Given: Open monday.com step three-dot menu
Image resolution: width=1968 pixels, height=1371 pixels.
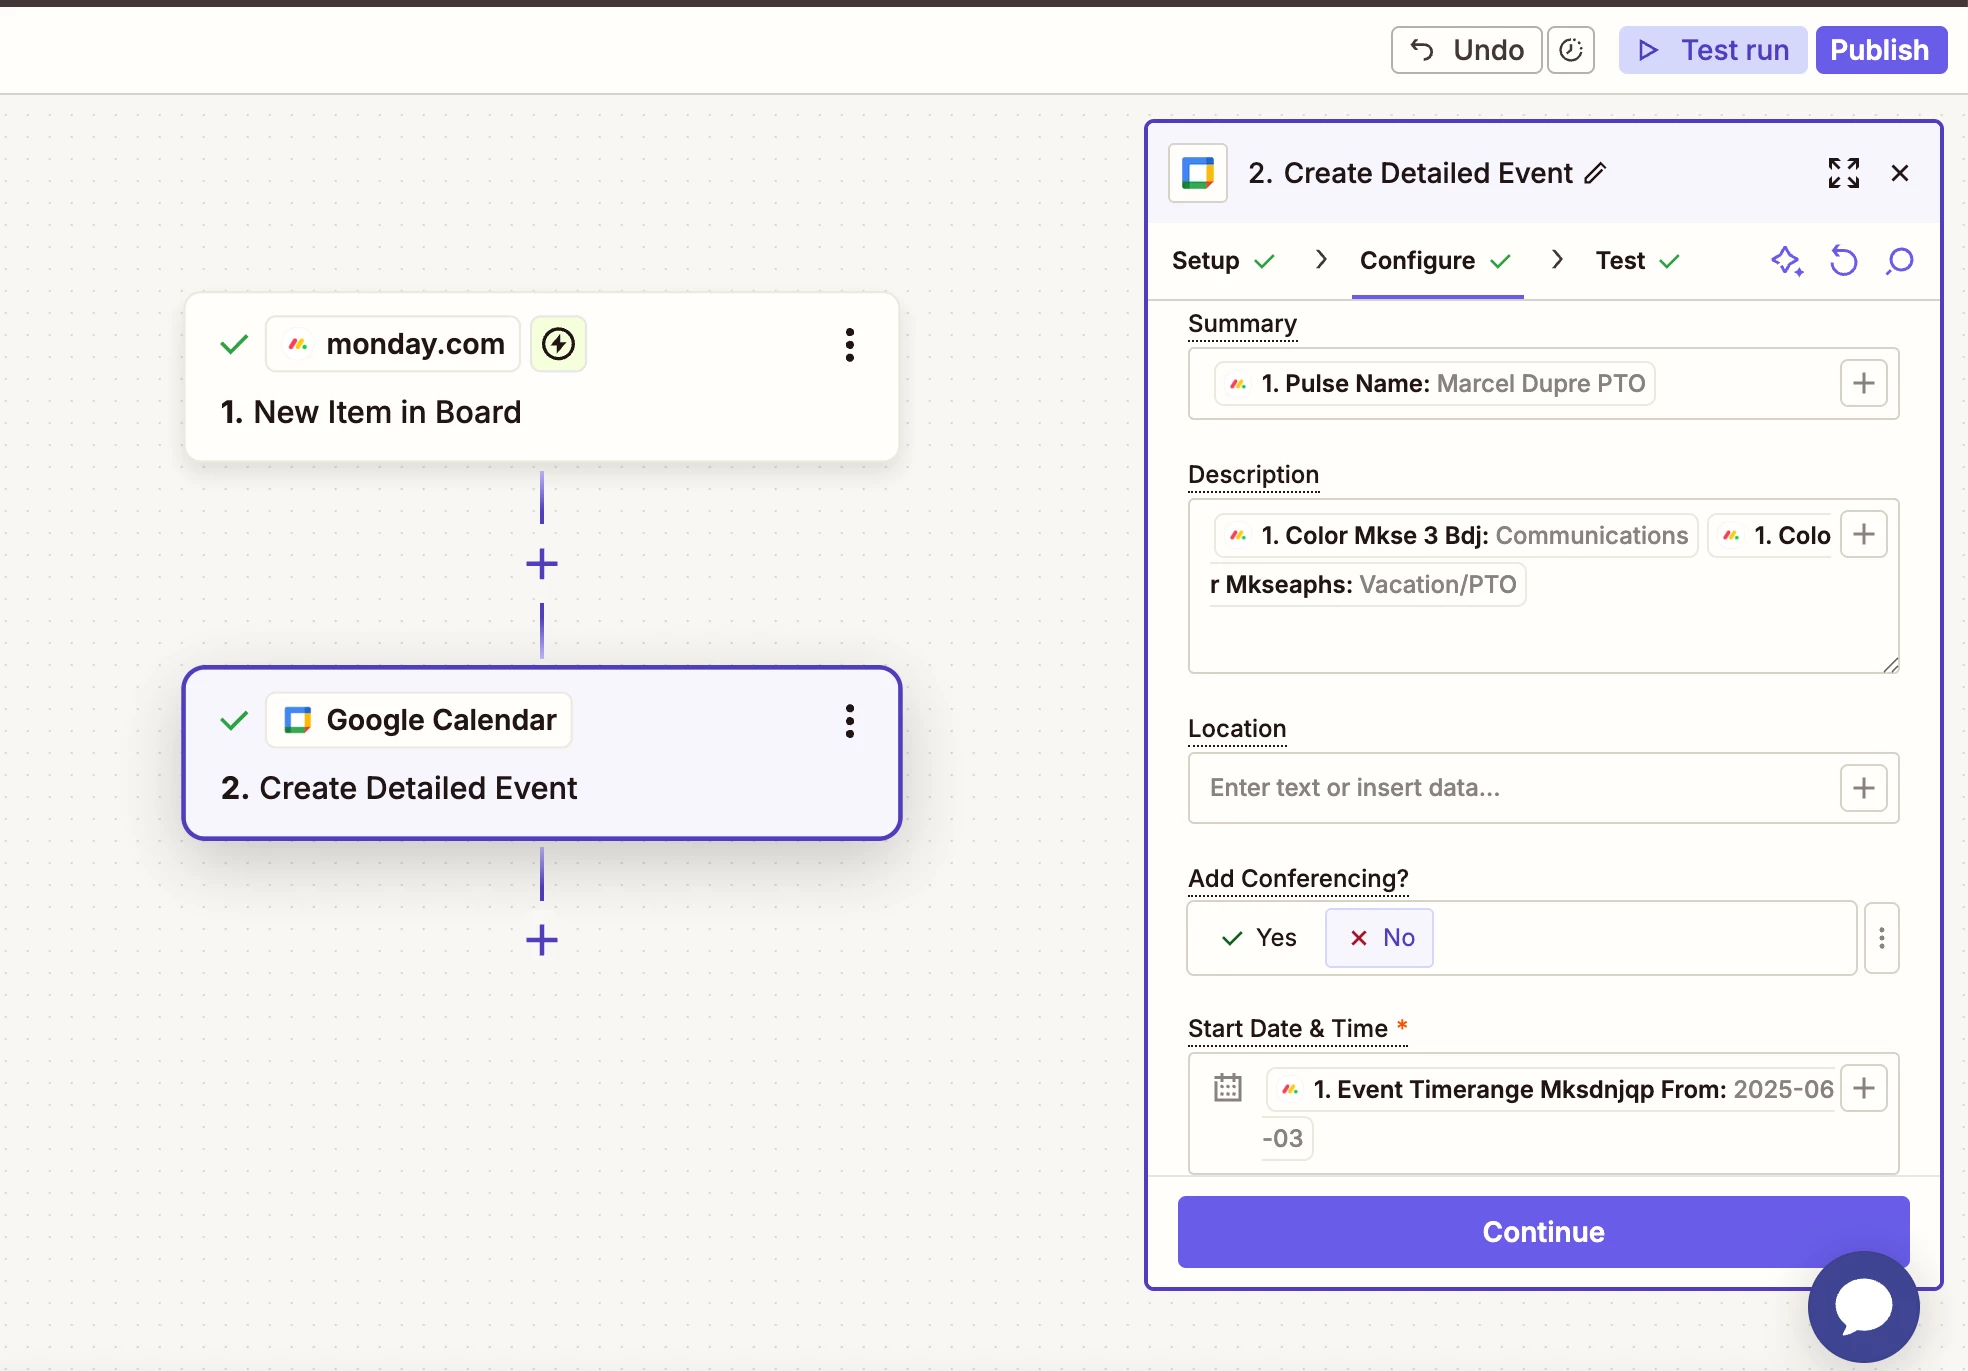Looking at the screenshot, I should 850,345.
